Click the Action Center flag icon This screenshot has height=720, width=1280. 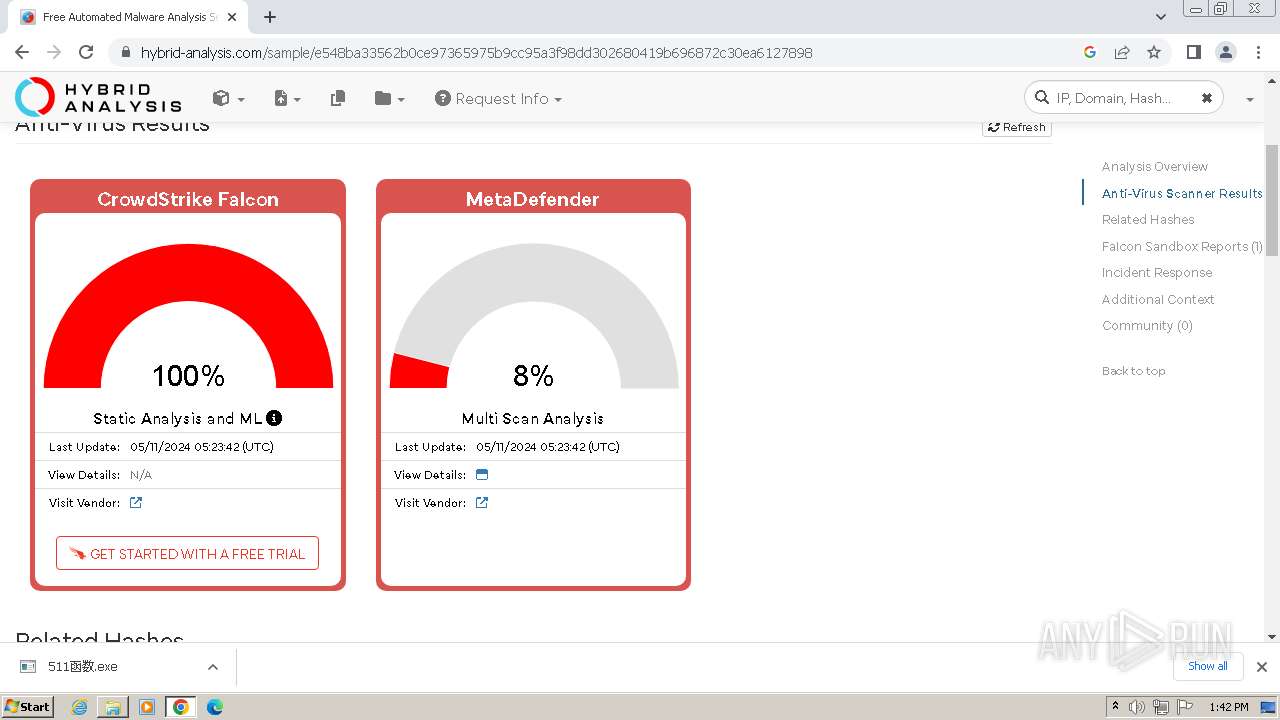point(1183,707)
